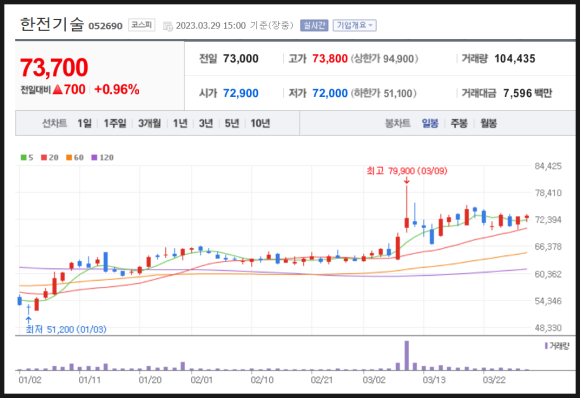Click the stock code 052690

pos(105,26)
